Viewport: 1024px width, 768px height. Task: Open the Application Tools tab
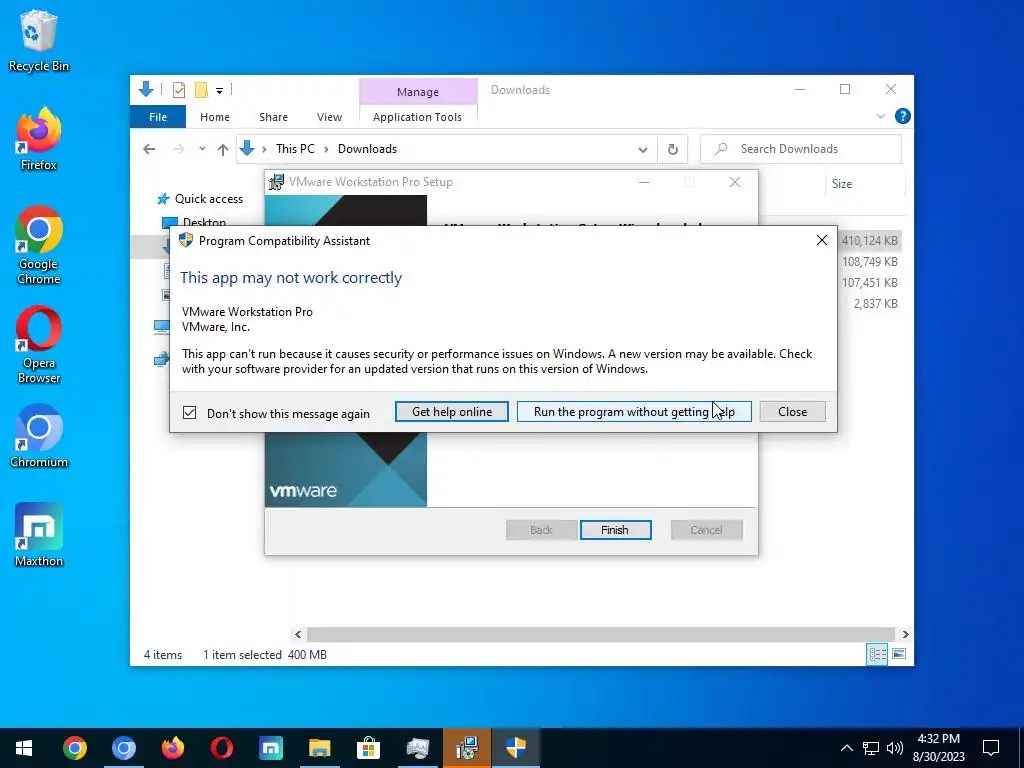pos(417,117)
